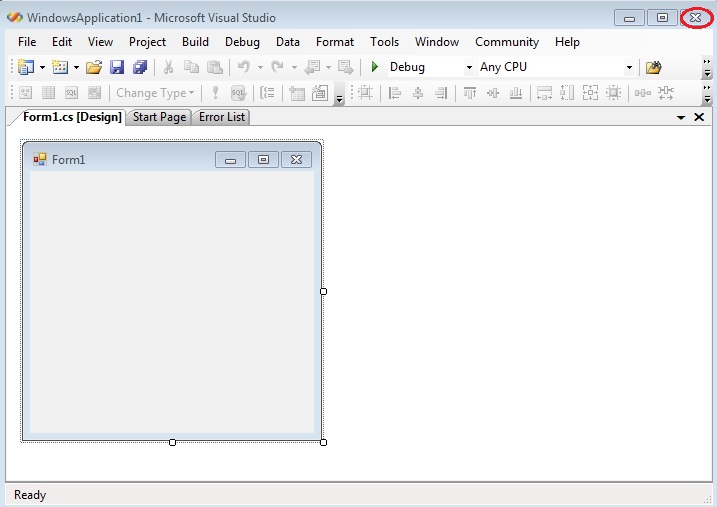Open the Navigate Backward dropdown arrow
The image size is (717, 507).
(328, 68)
